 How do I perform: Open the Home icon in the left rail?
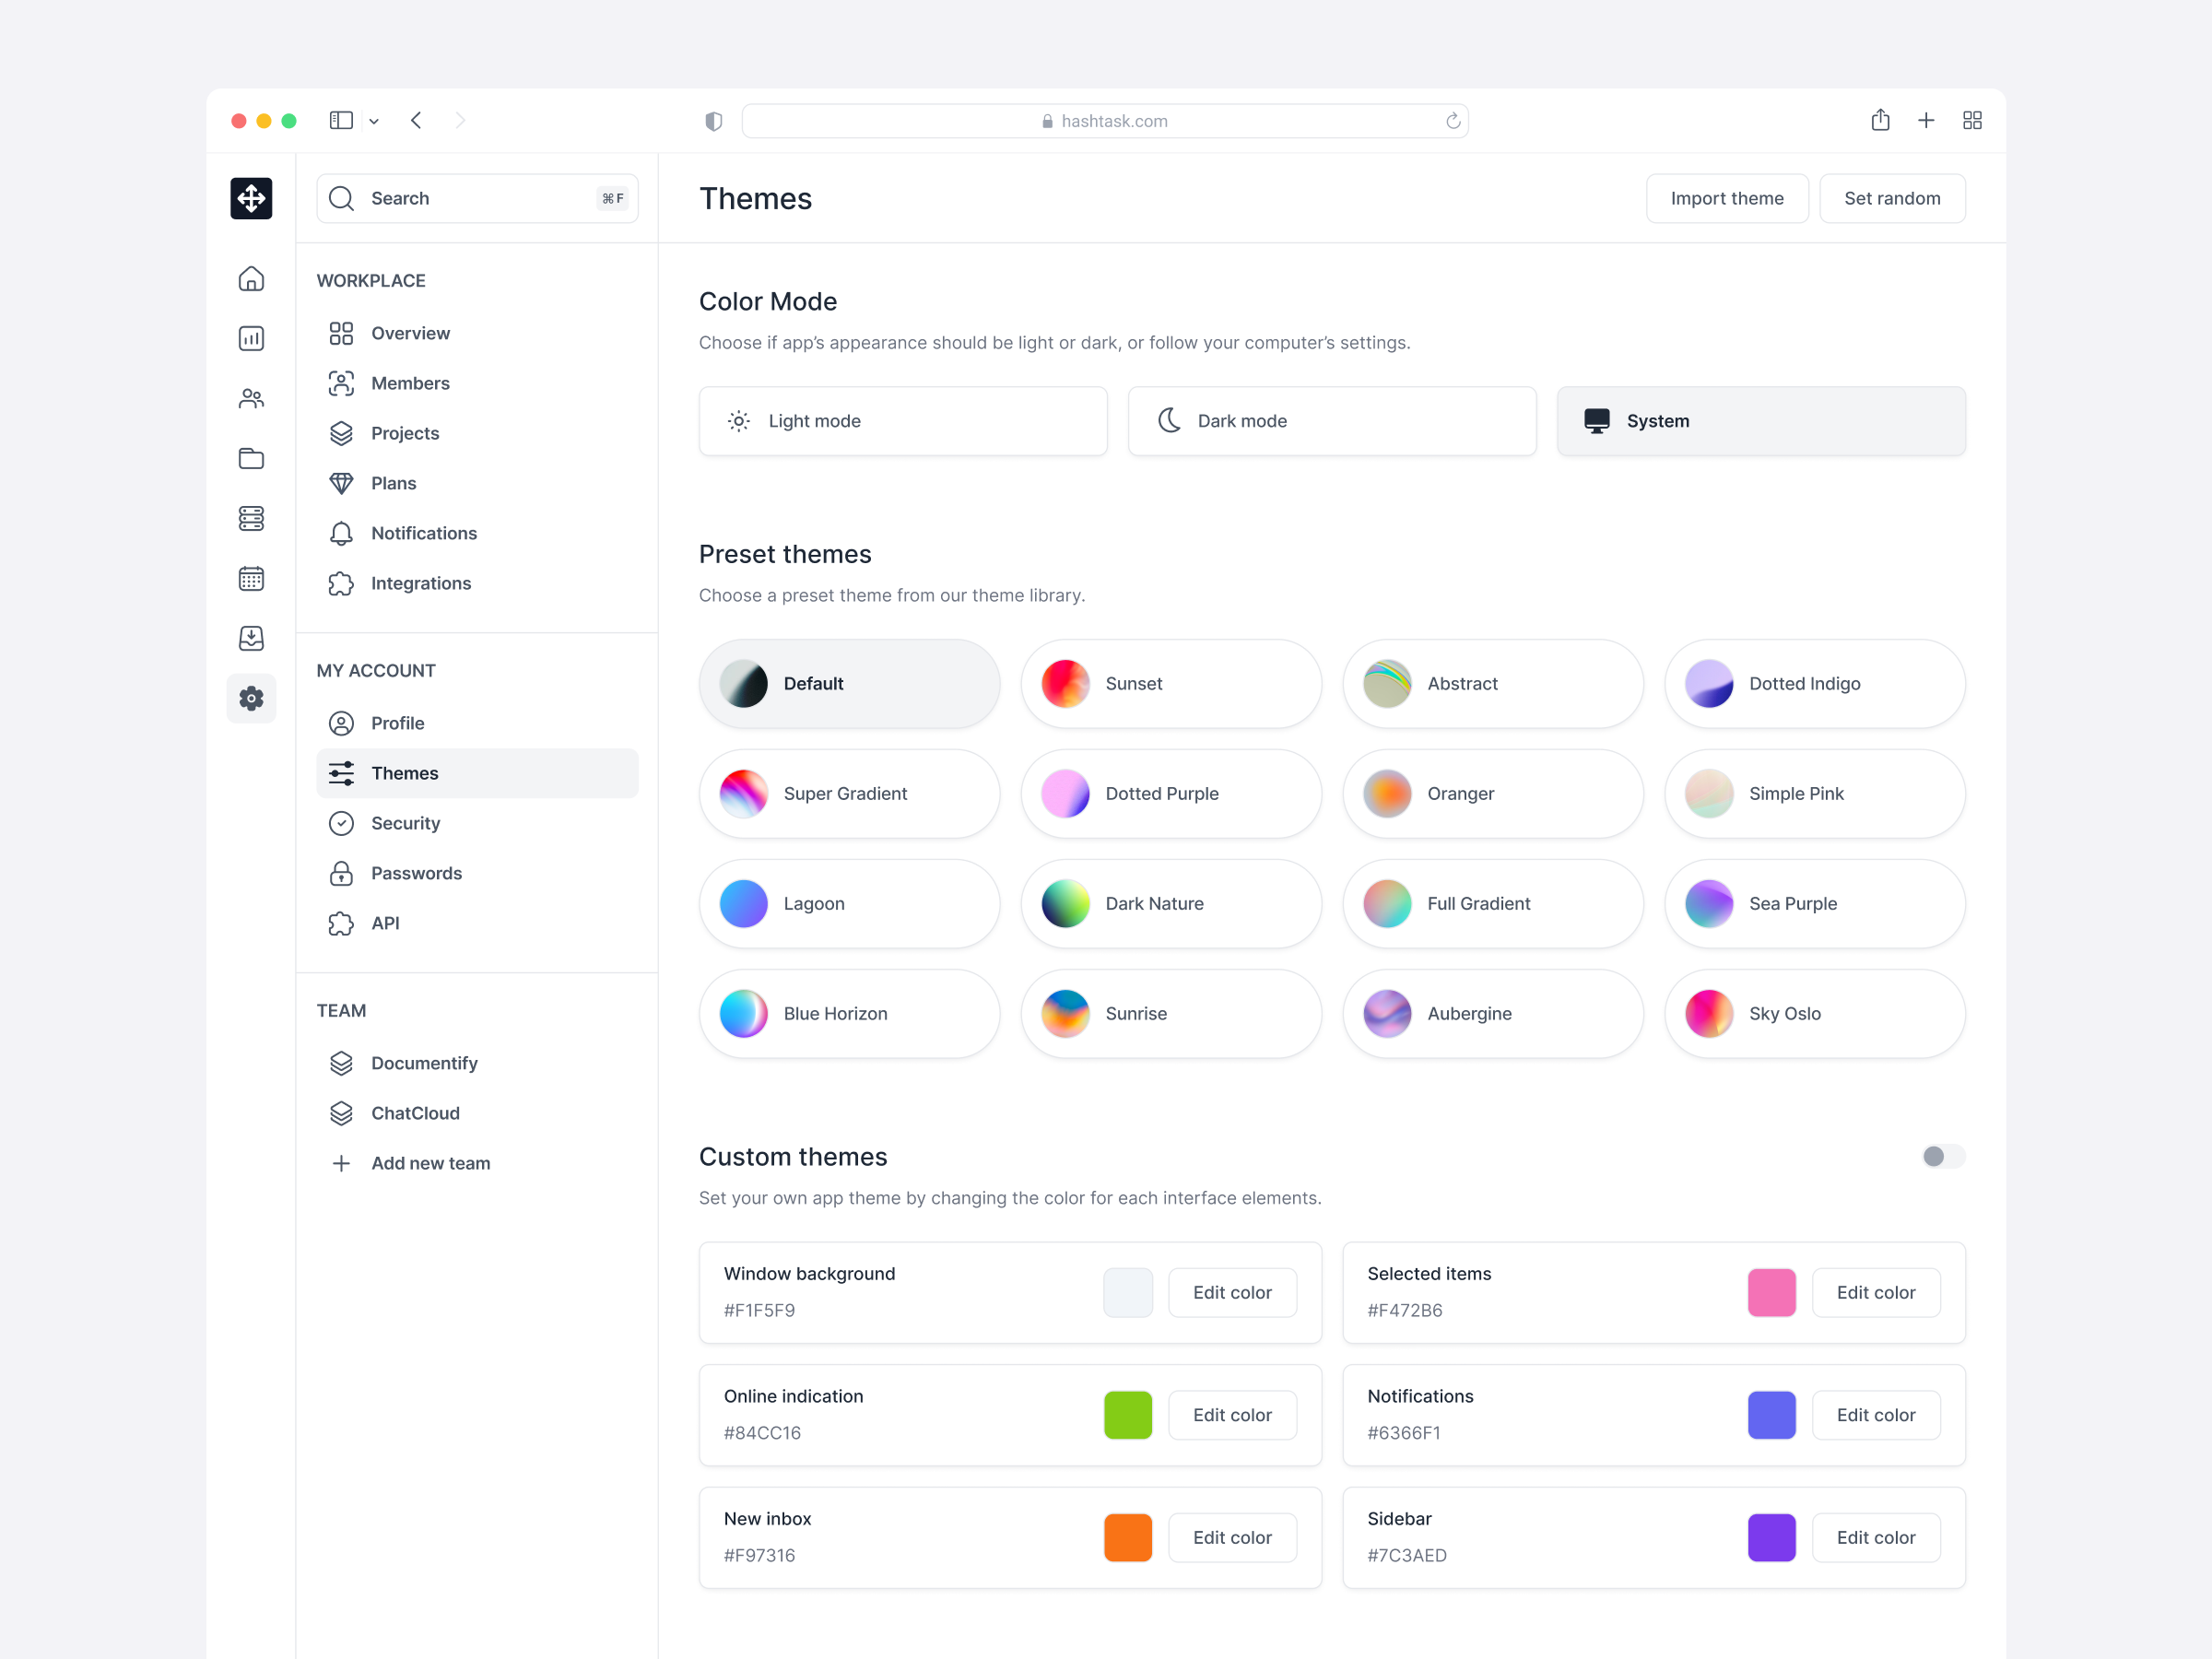pos(251,279)
